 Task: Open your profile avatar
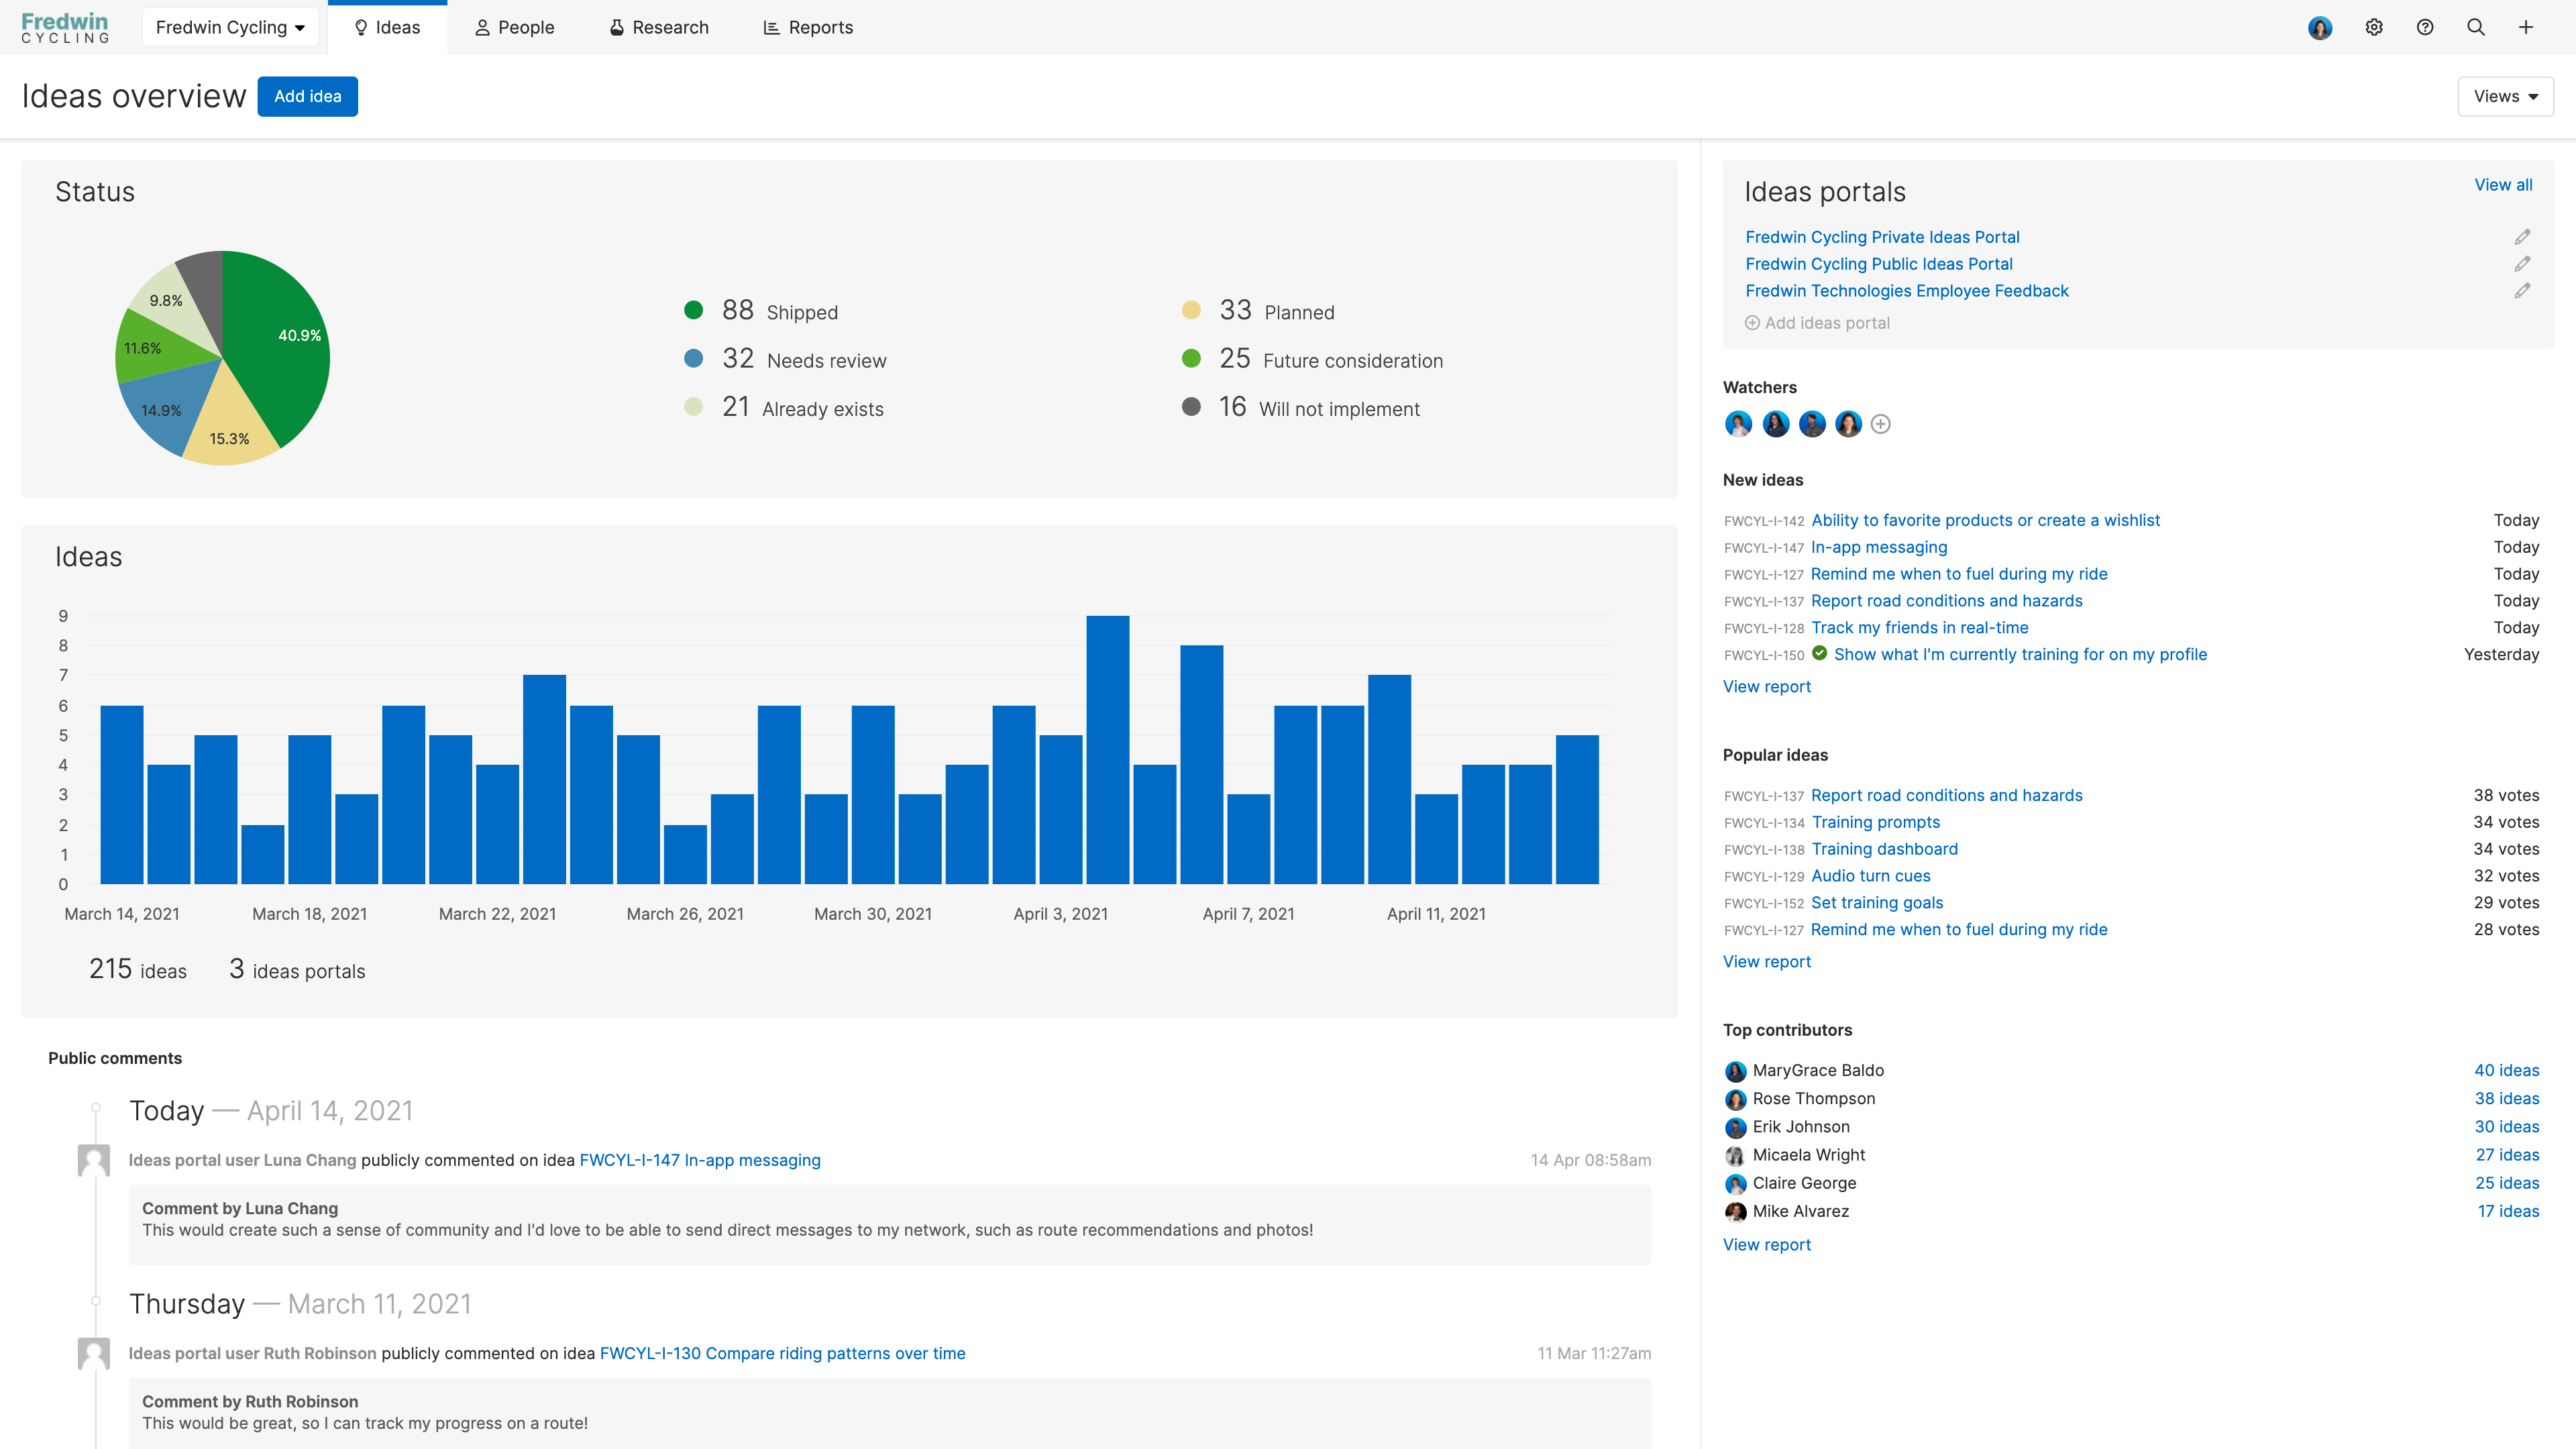[x=2320, y=27]
